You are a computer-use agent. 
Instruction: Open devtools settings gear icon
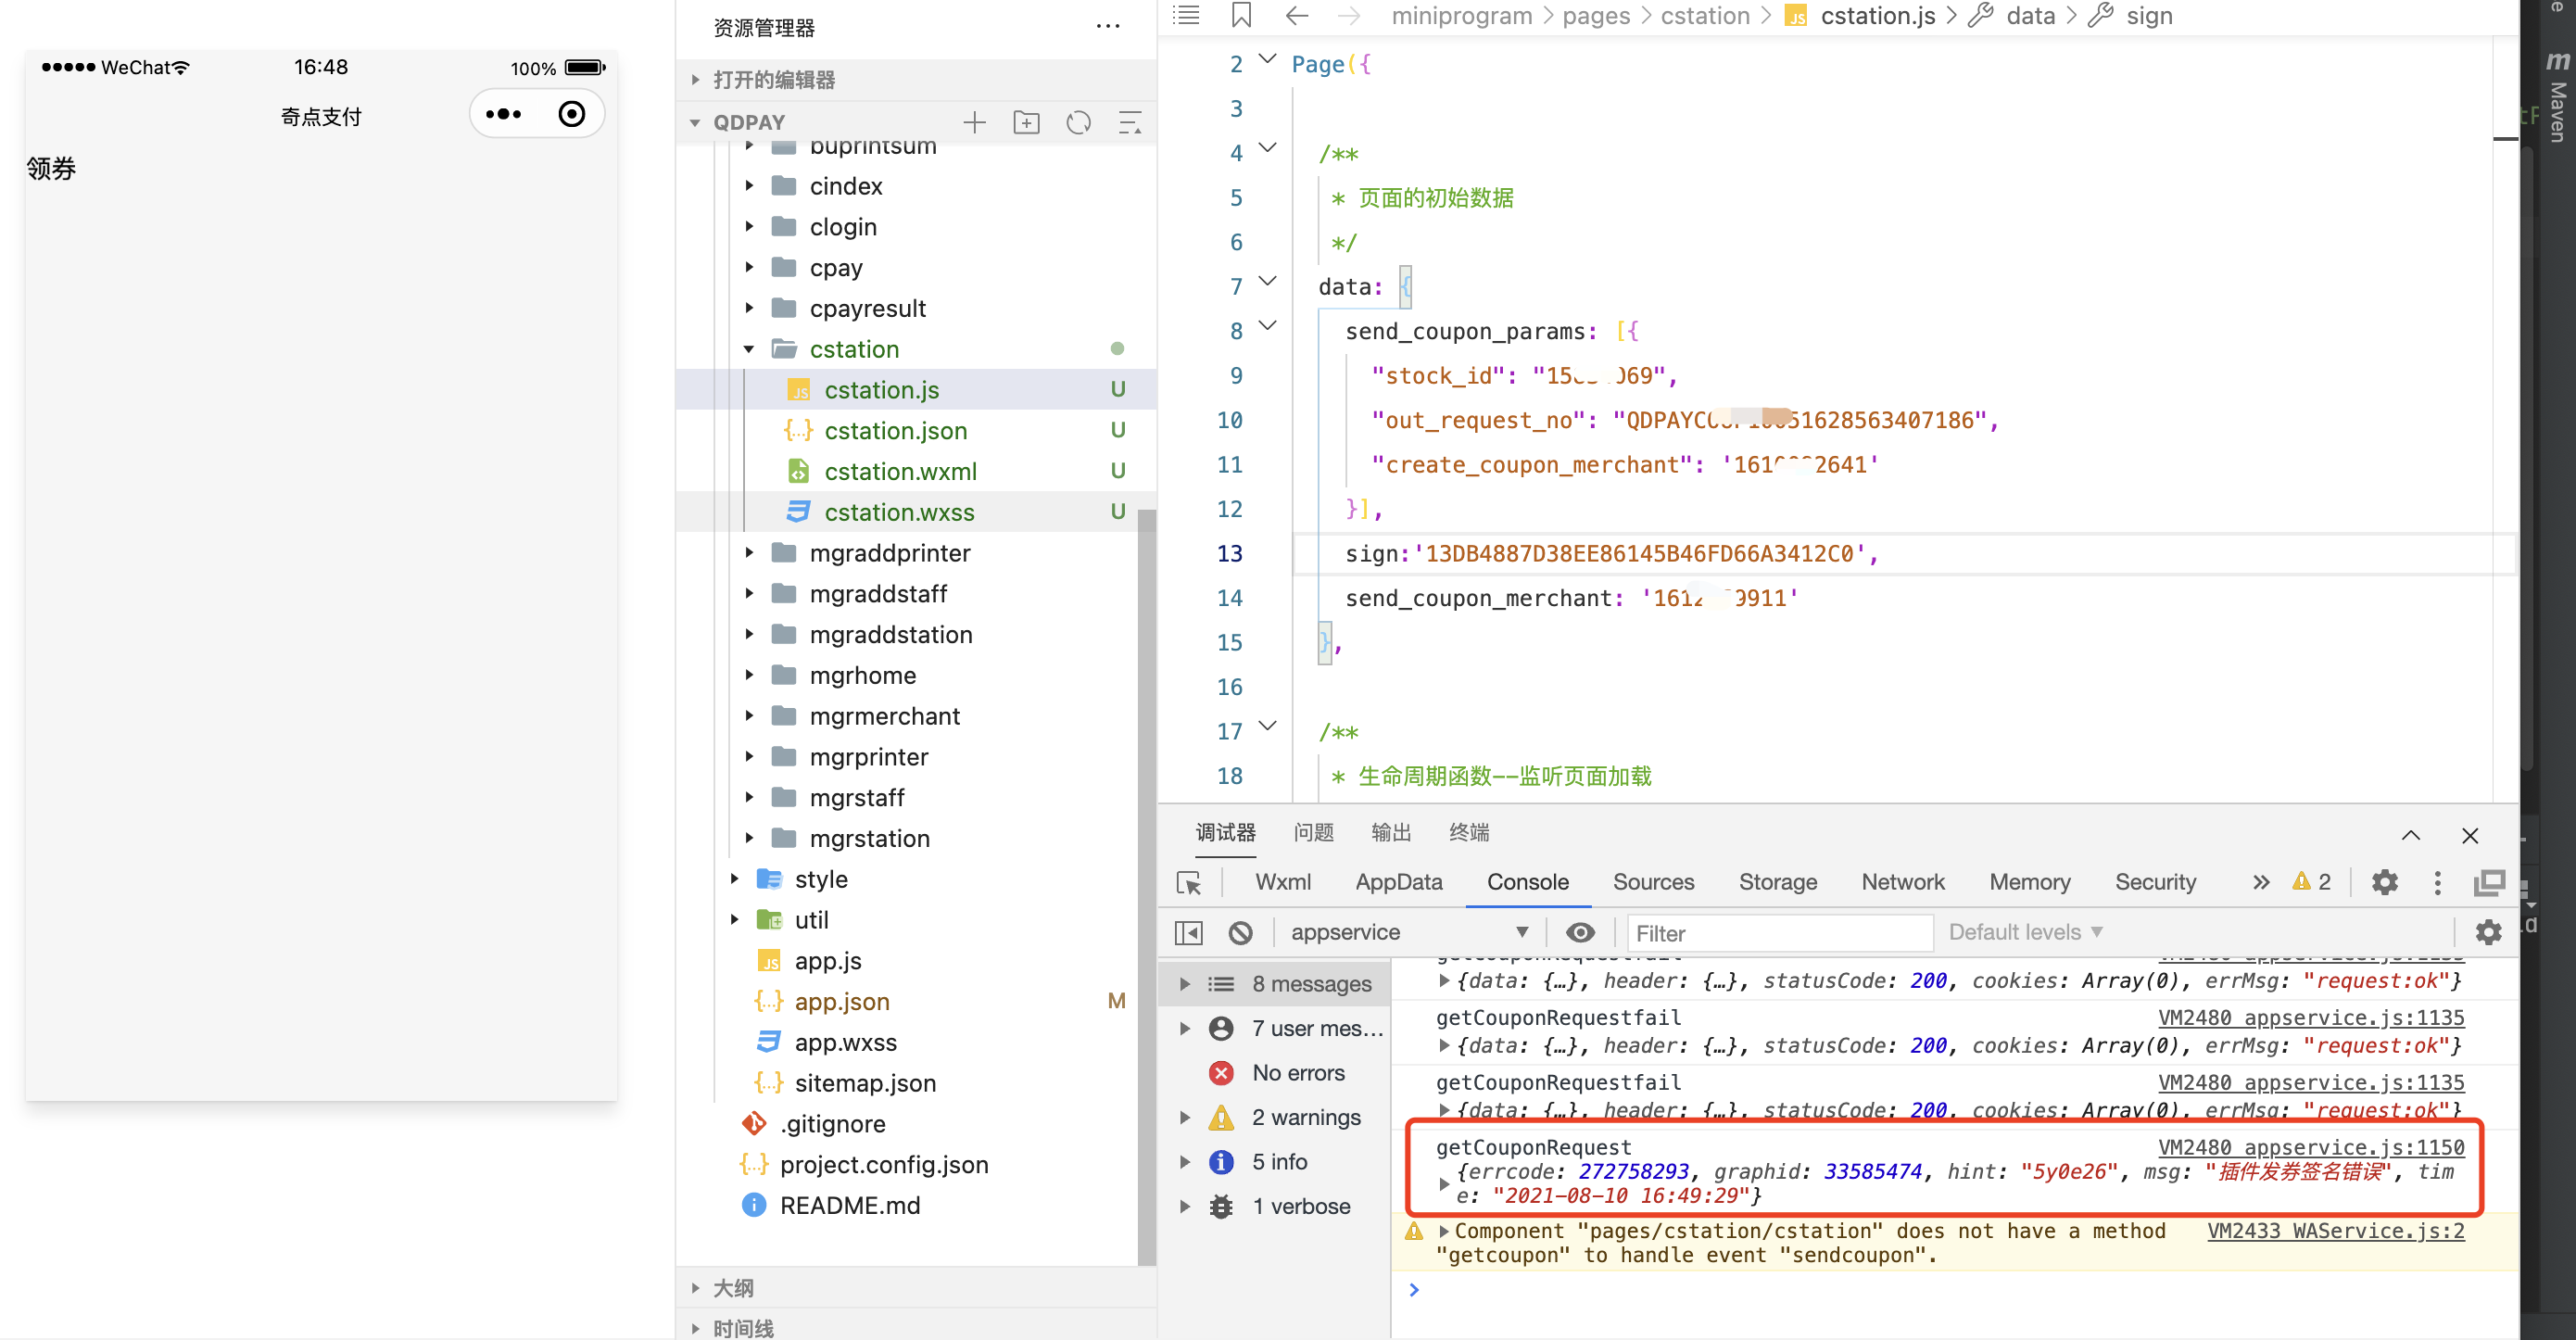coord(2385,882)
